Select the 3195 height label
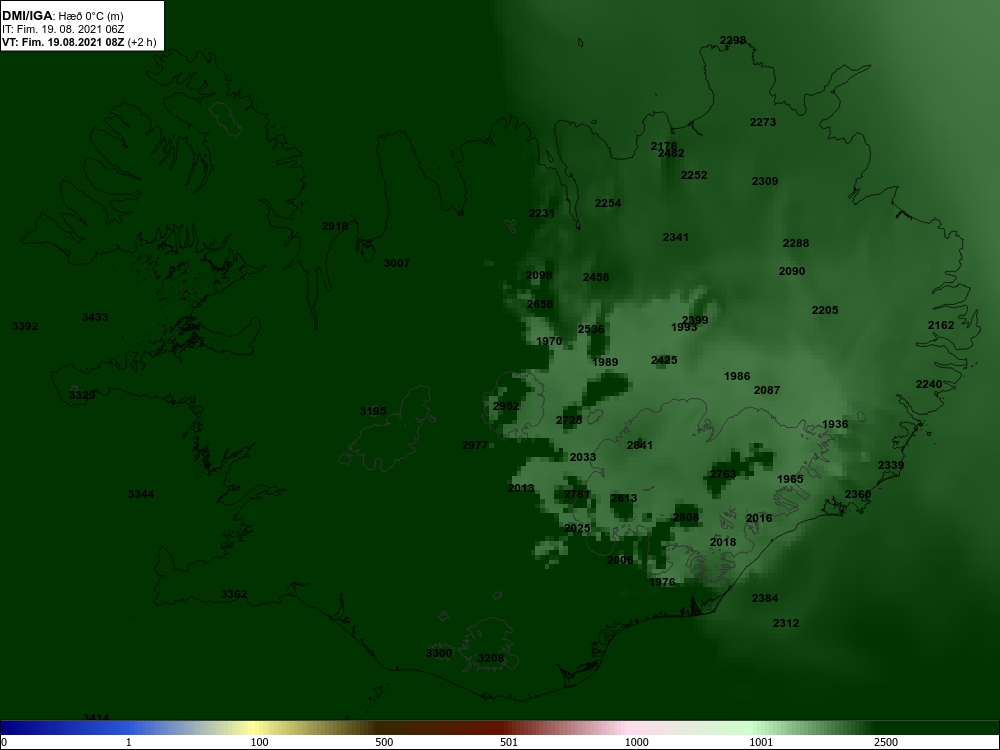 (x=372, y=411)
